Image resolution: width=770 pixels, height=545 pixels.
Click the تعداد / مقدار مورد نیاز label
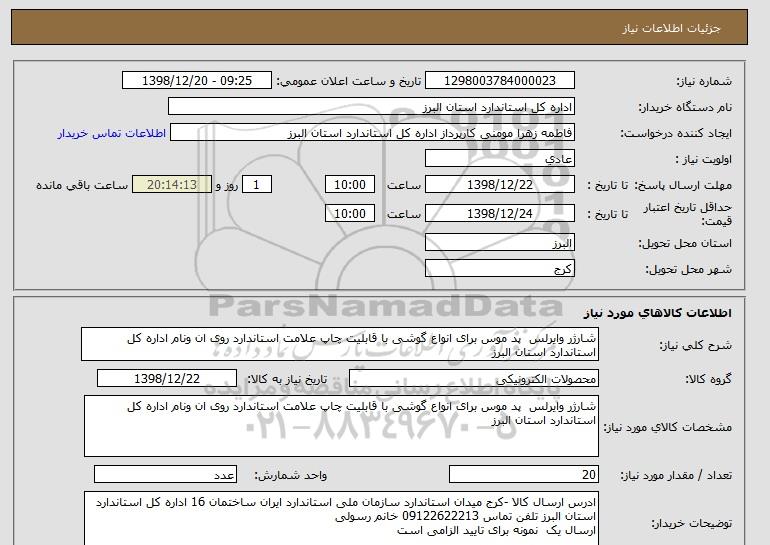pos(676,475)
